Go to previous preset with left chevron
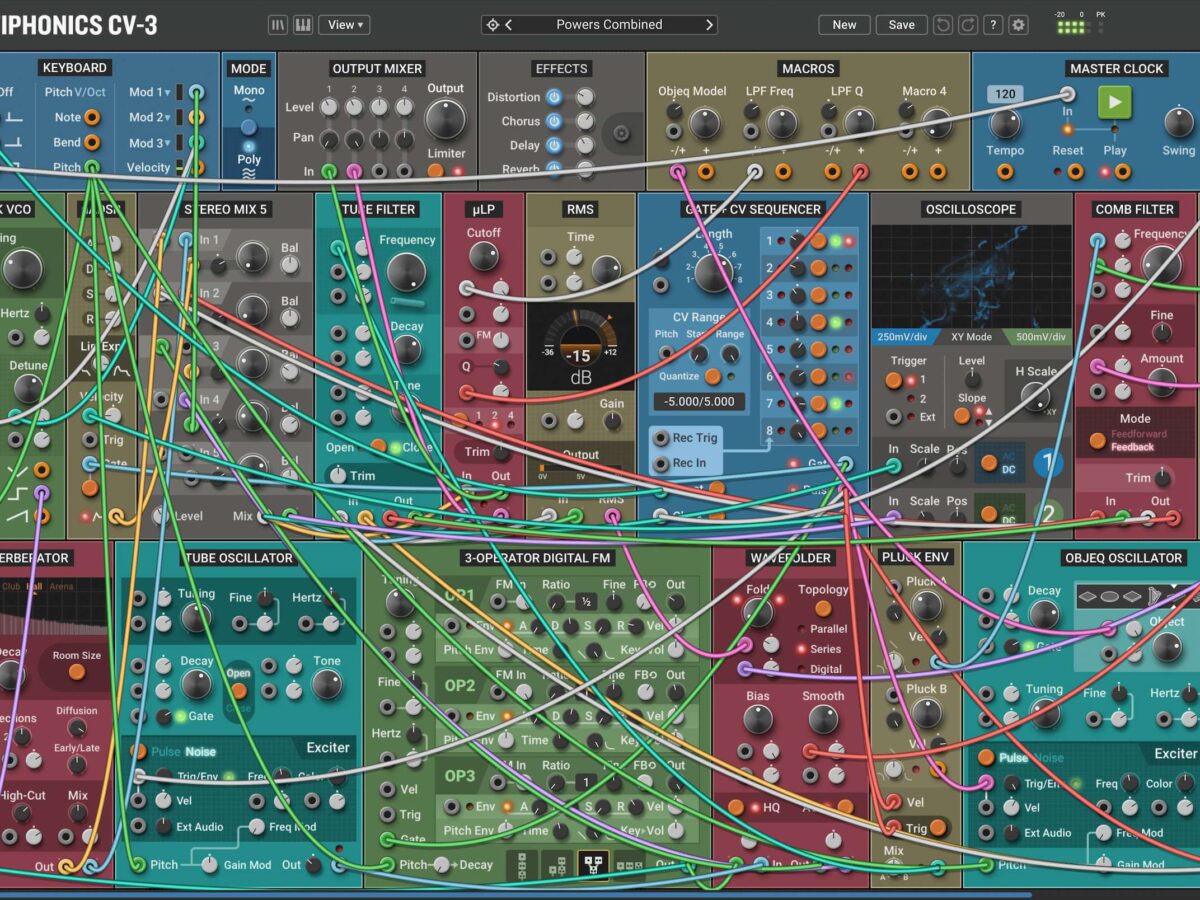1200x900 pixels. [x=509, y=25]
